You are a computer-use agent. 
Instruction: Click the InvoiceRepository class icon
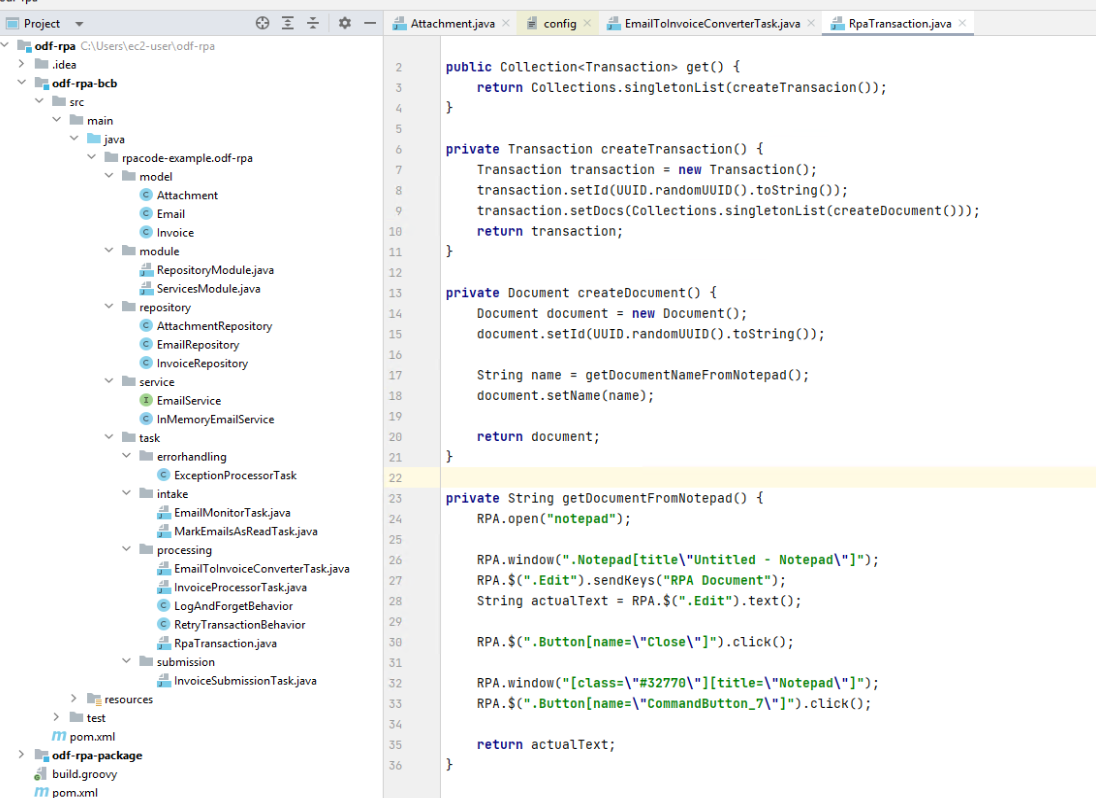[x=146, y=363]
